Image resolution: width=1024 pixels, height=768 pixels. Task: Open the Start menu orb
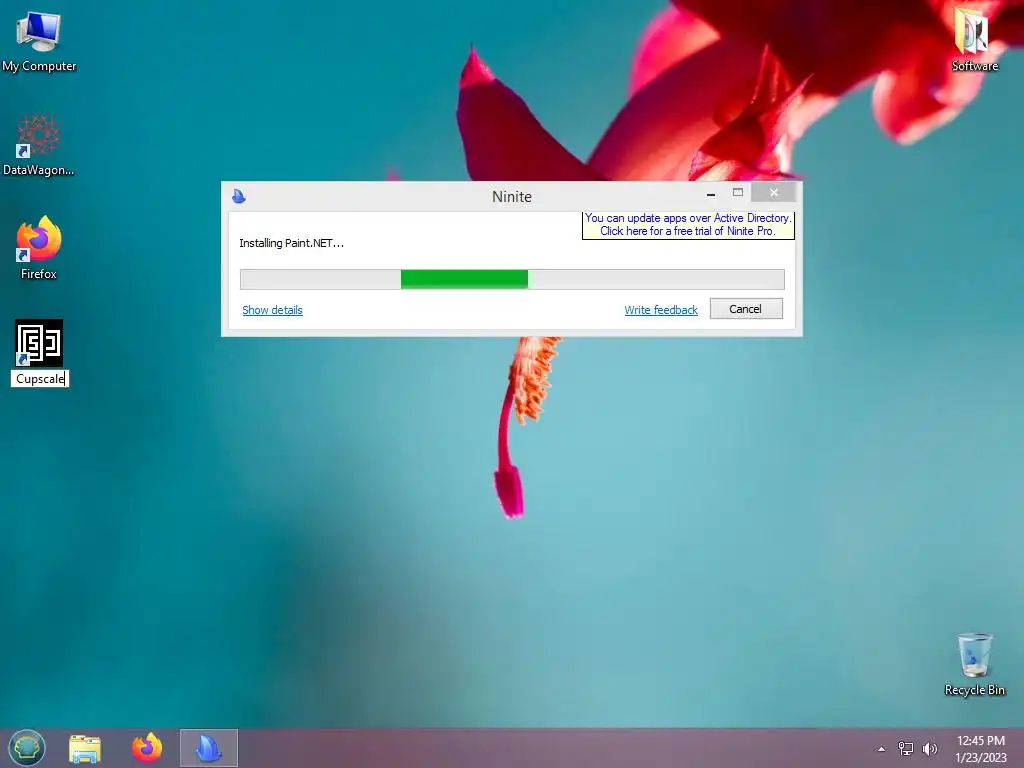(27, 748)
